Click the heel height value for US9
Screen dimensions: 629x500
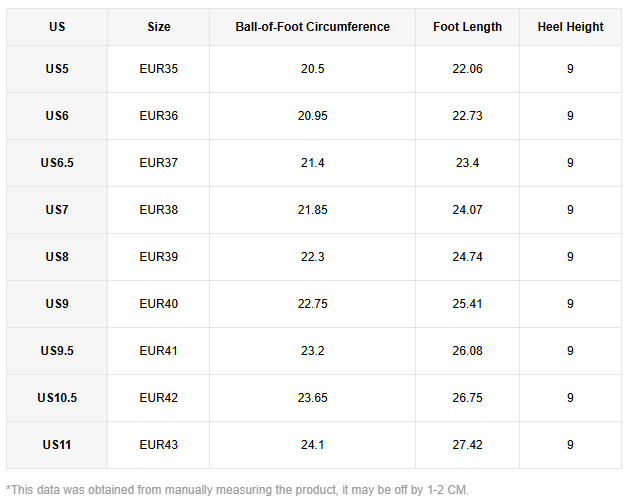[x=570, y=304]
